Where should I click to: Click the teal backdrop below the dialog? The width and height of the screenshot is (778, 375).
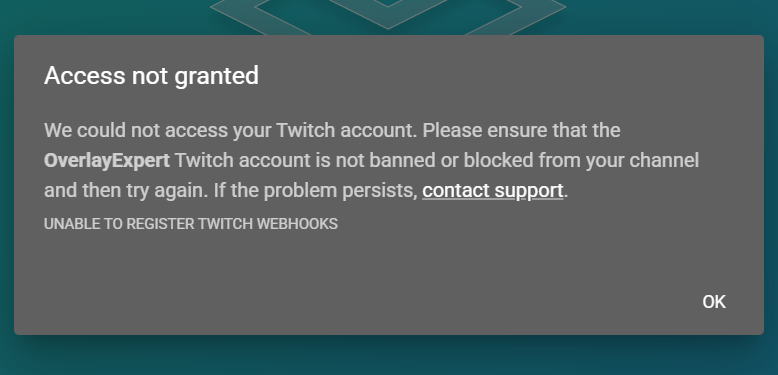click(389, 356)
